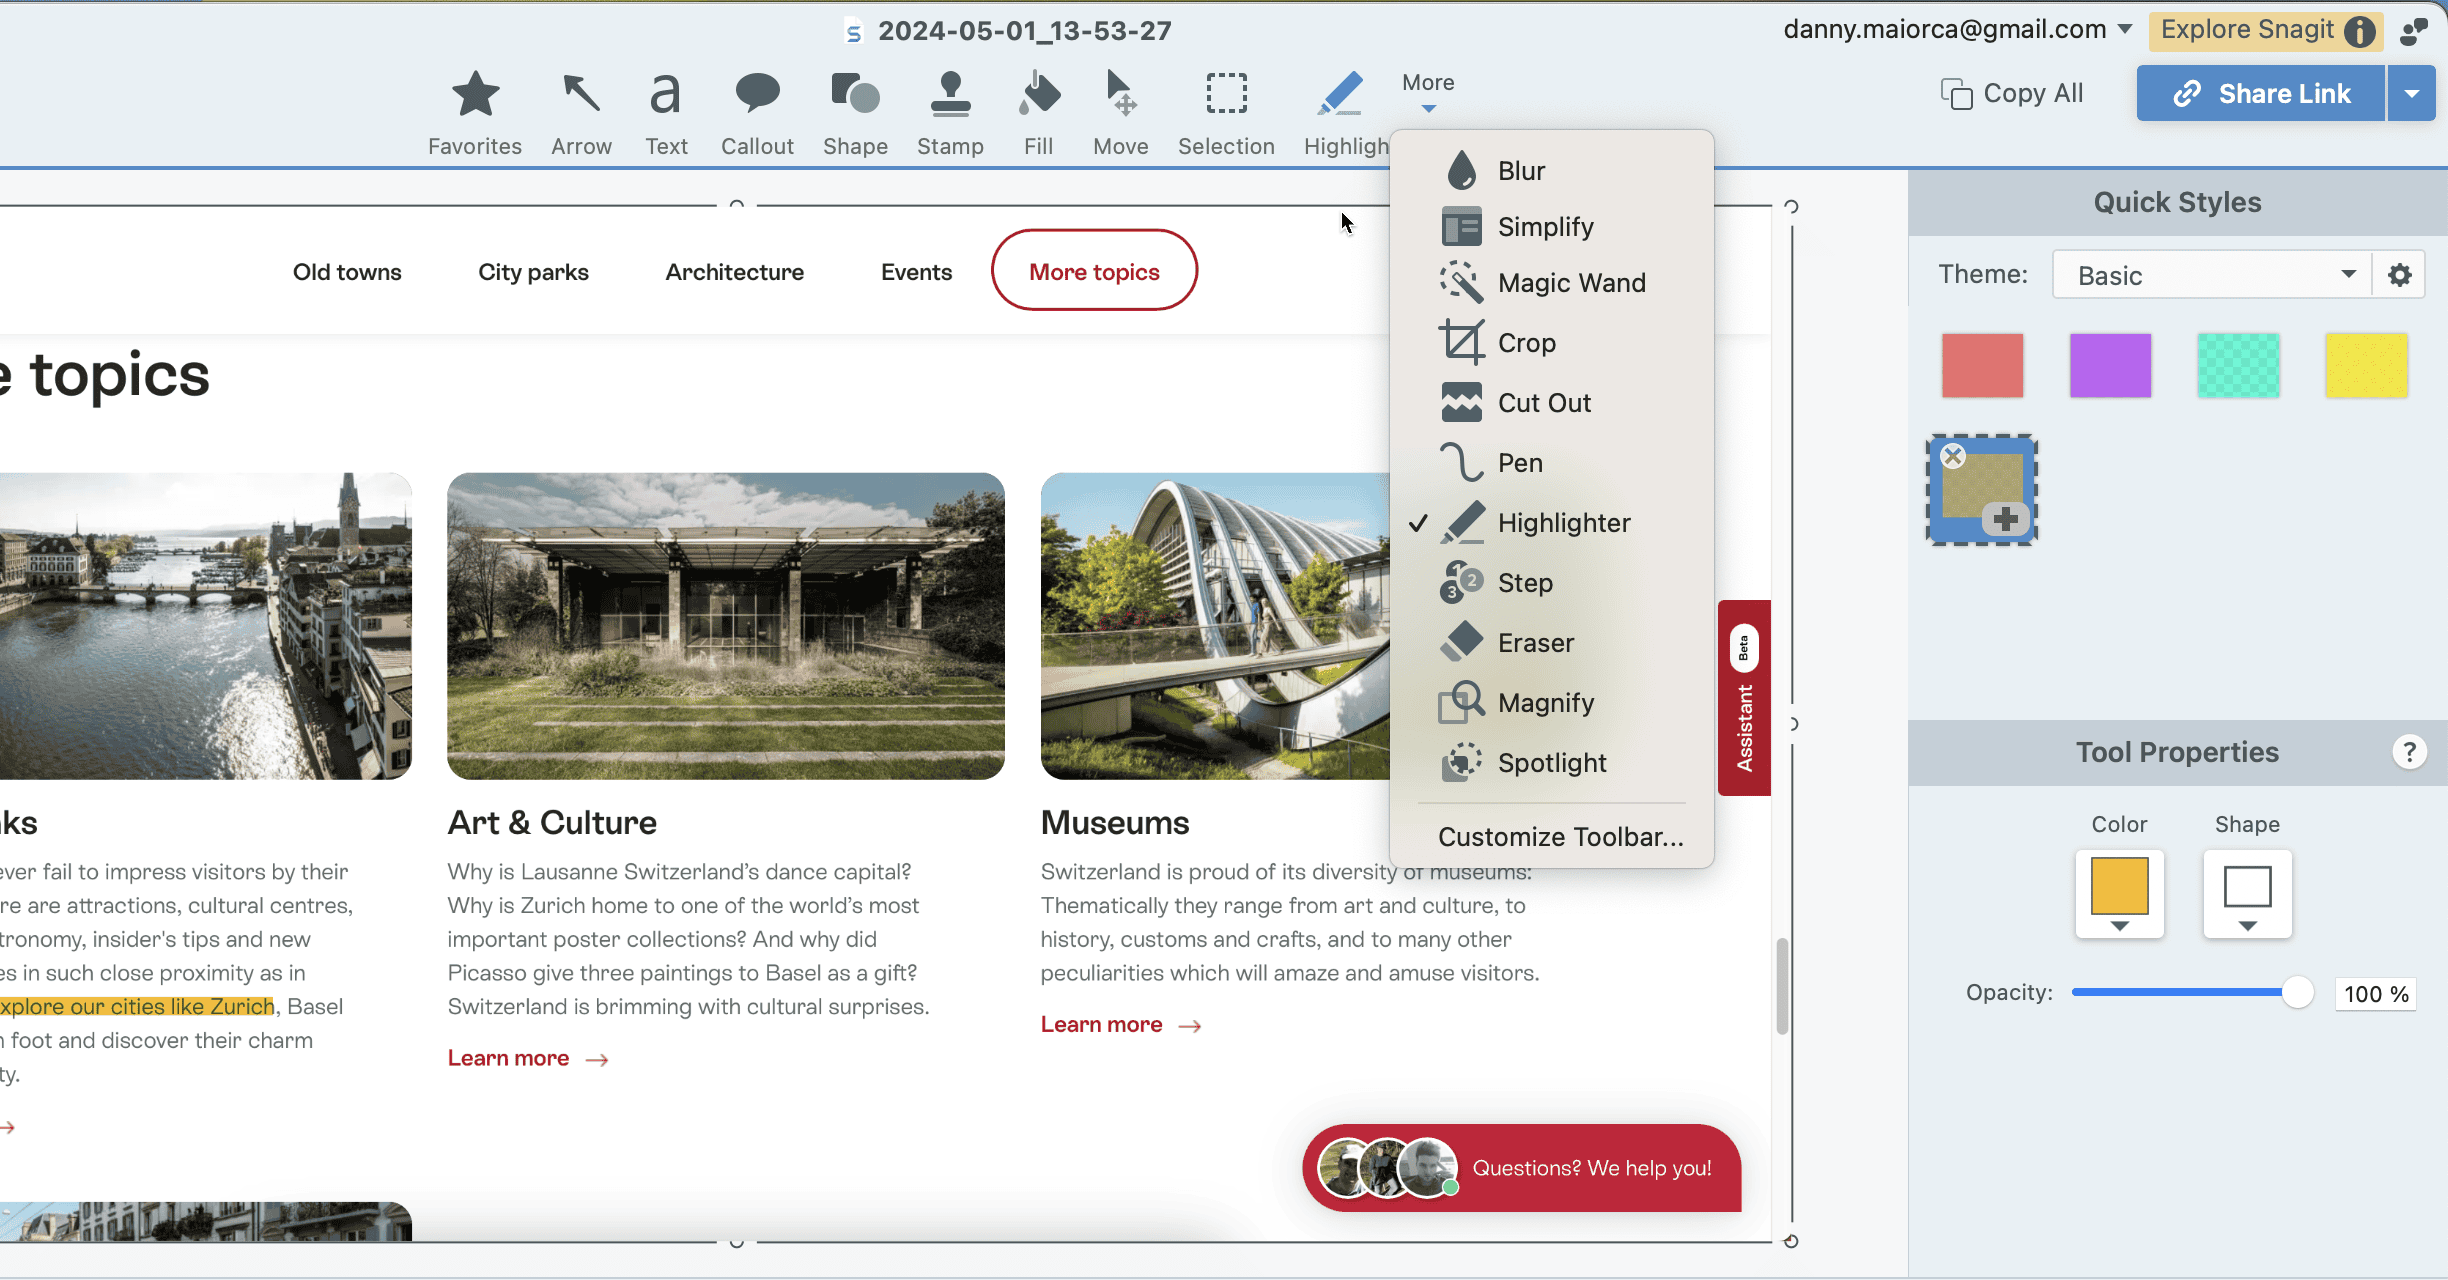
Task: Open theme settings gear icon
Action: pyautogui.click(x=2400, y=275)
